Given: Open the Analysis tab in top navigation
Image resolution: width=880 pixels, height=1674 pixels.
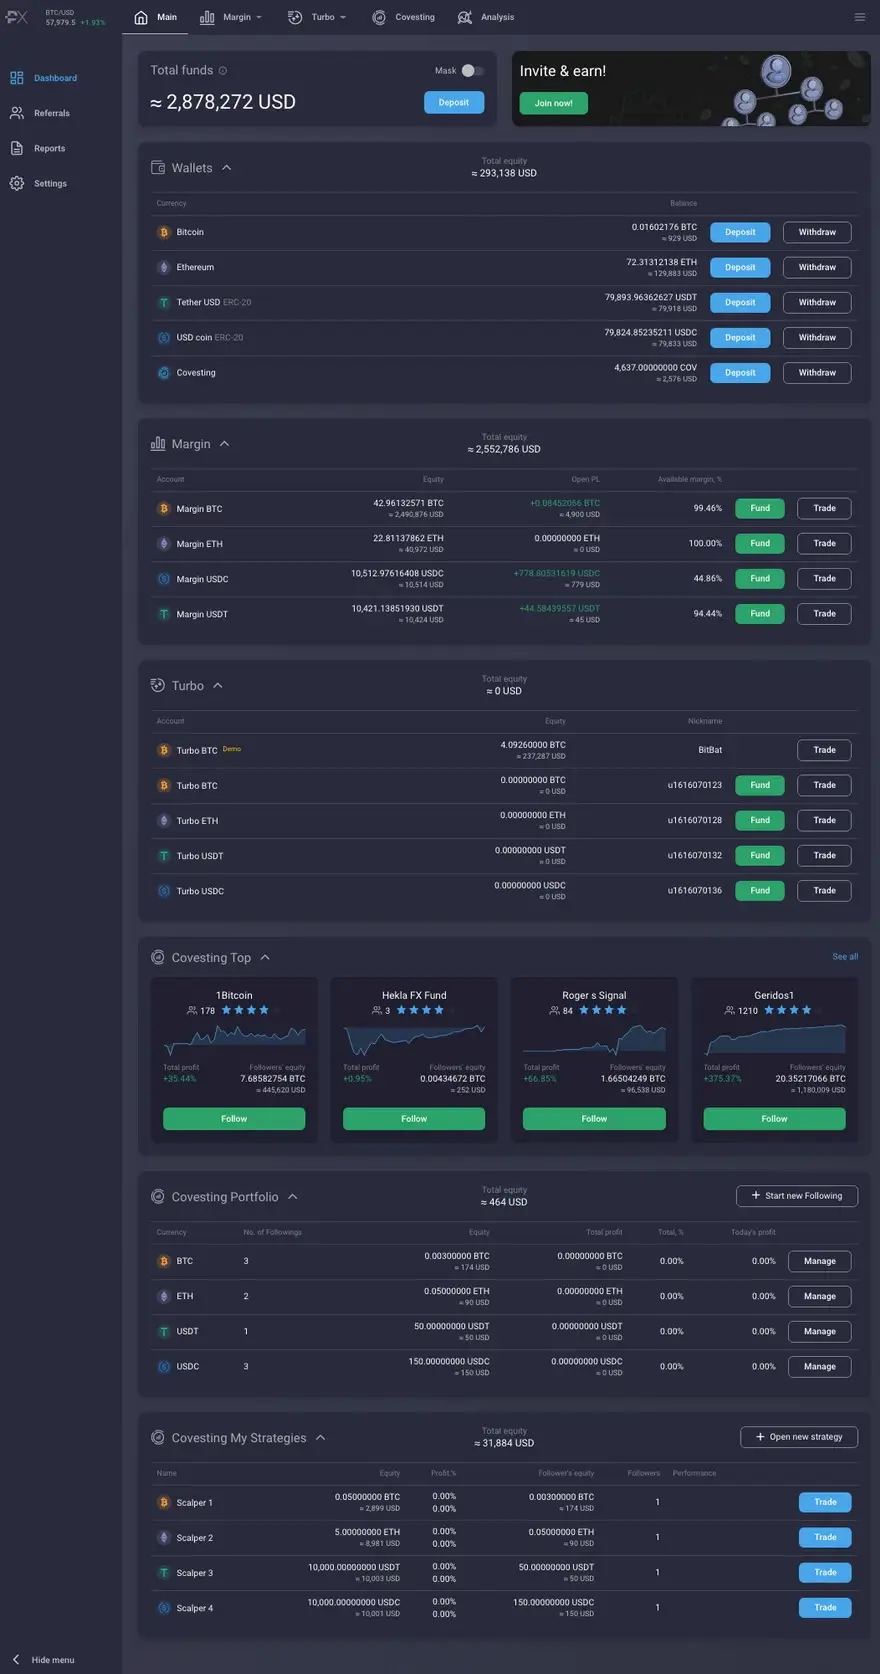Looking at the screenshot, I should click(x=486, y=17).
